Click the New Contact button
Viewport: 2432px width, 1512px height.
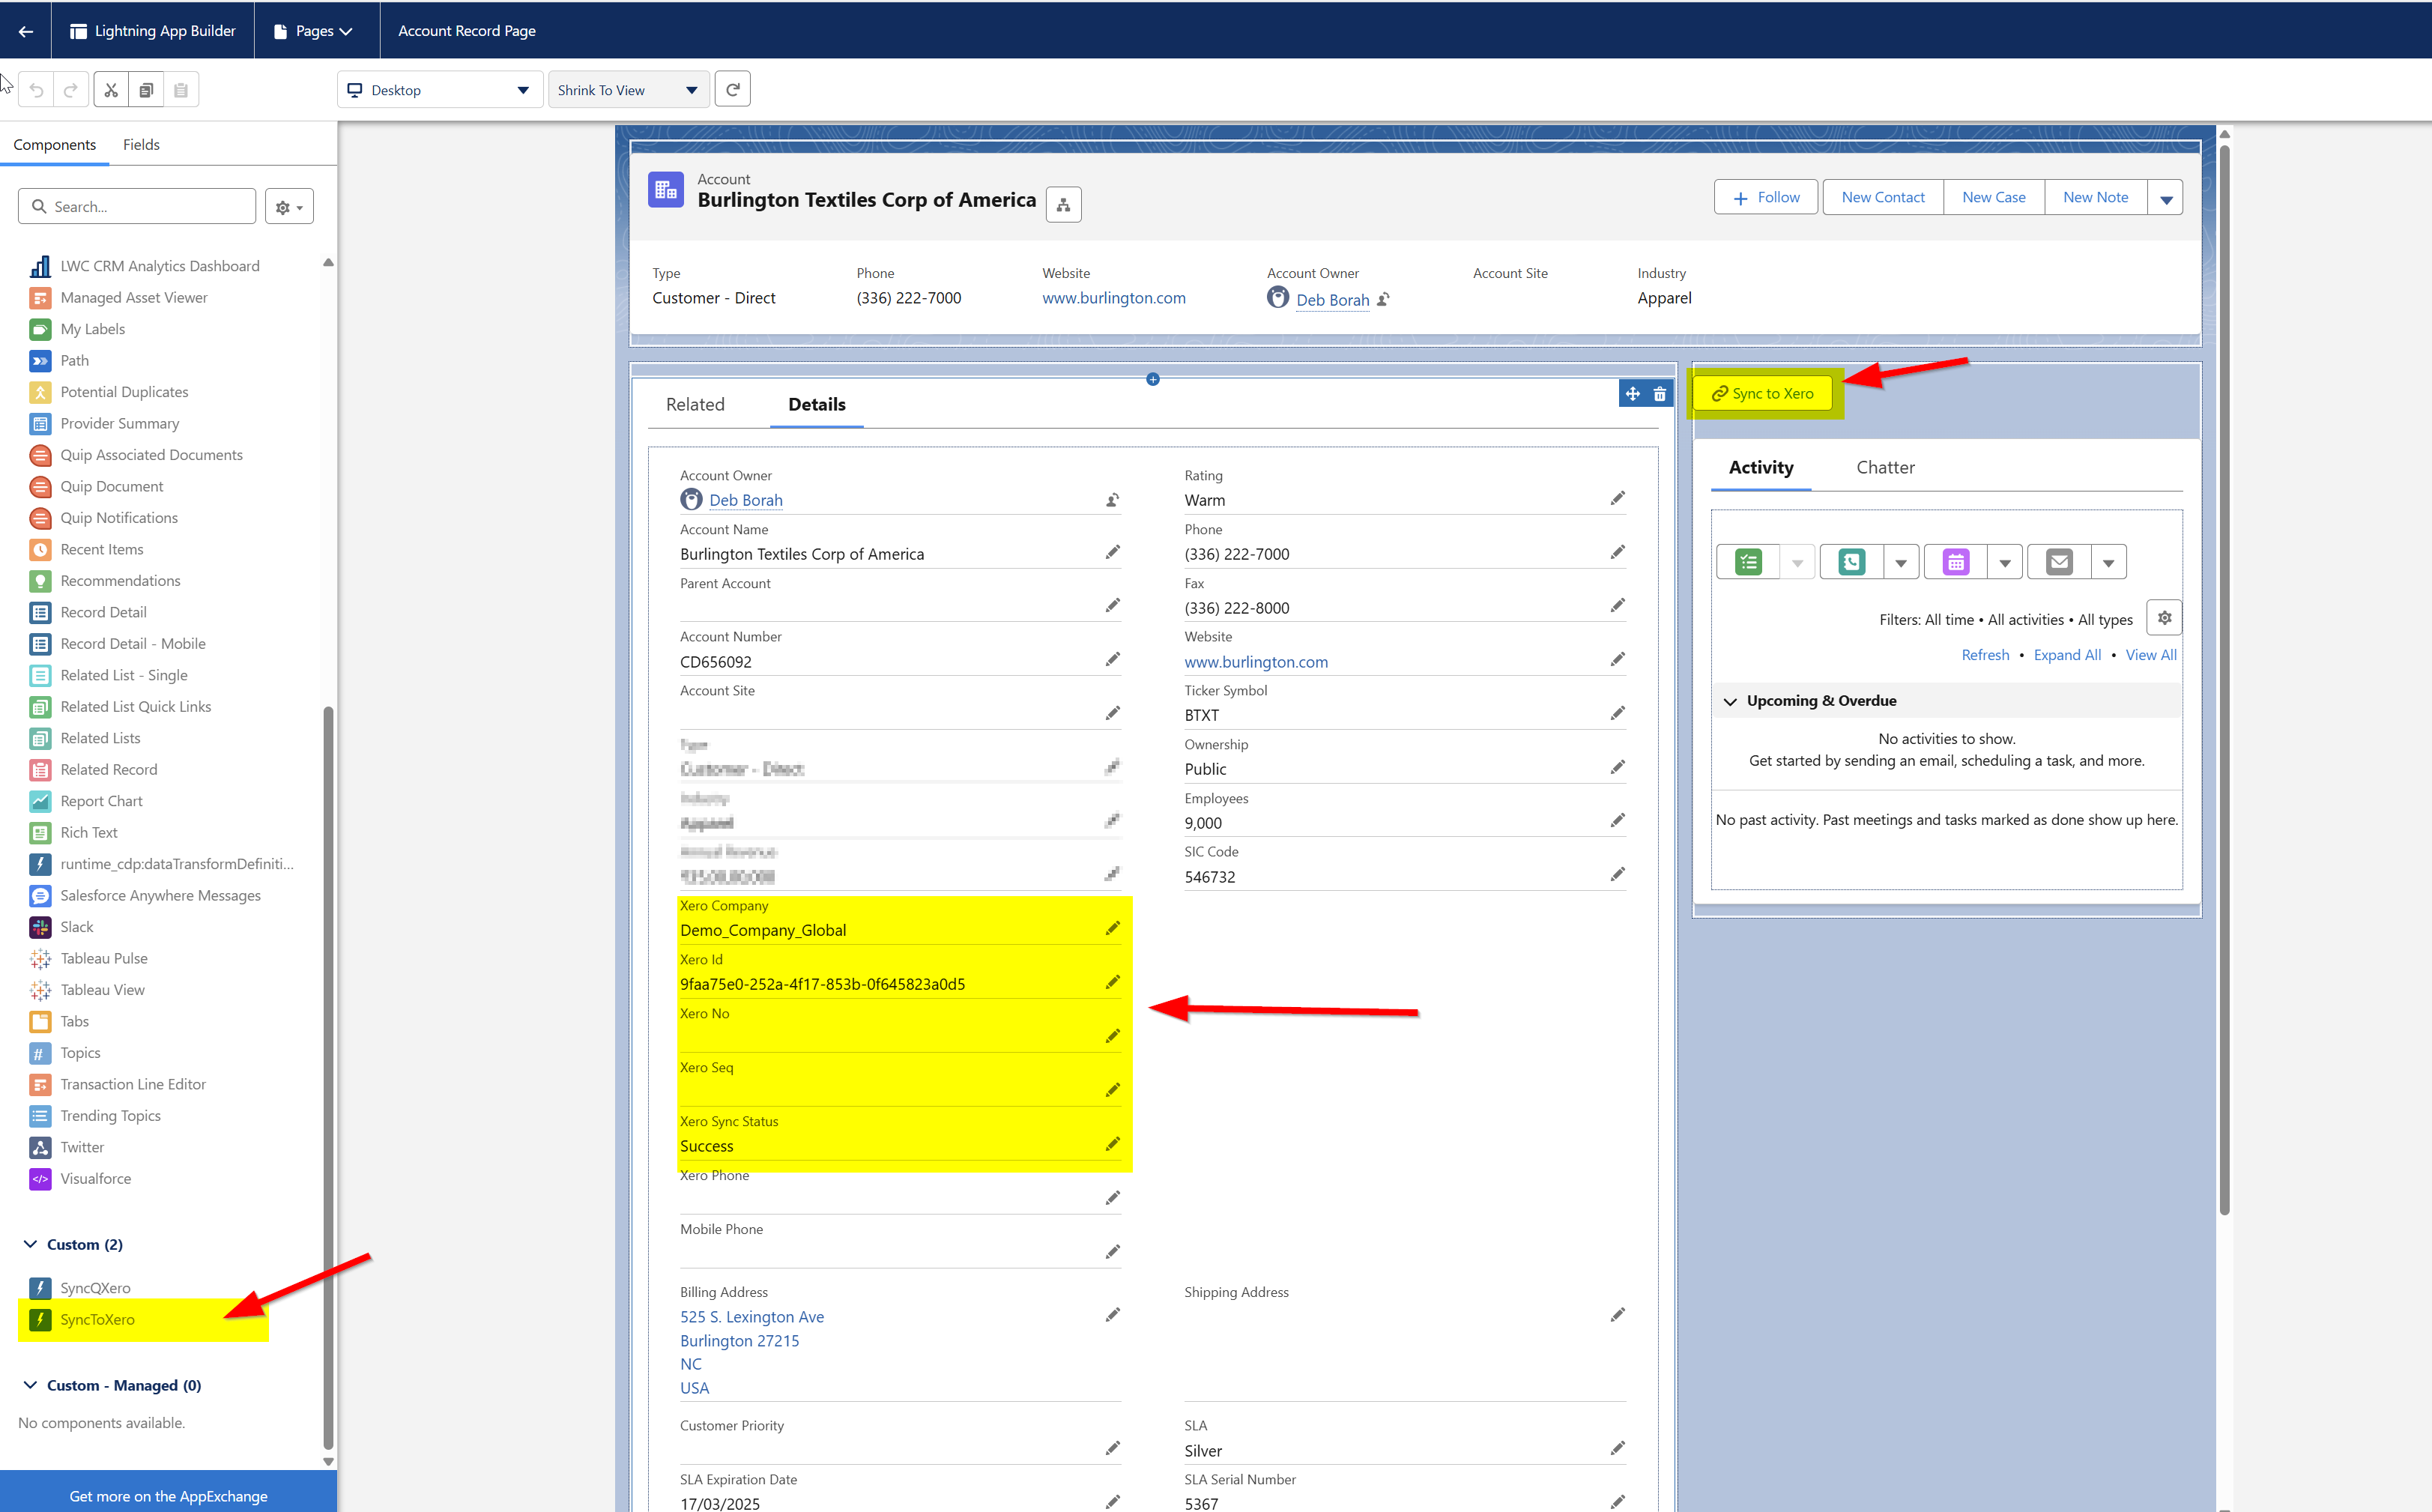tap(1883, 198)
